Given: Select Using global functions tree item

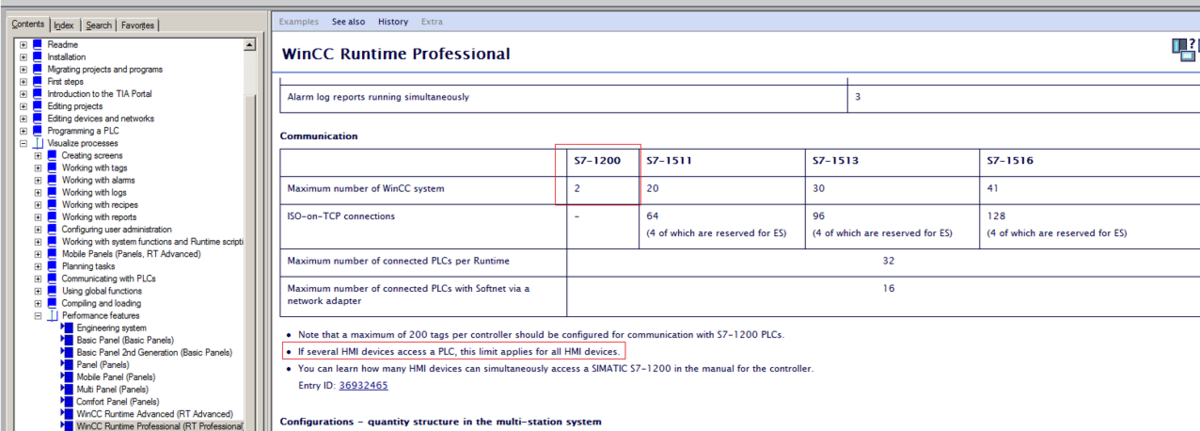Looking at the screenshot, I should pyautogui.click(x=102, y=291).
